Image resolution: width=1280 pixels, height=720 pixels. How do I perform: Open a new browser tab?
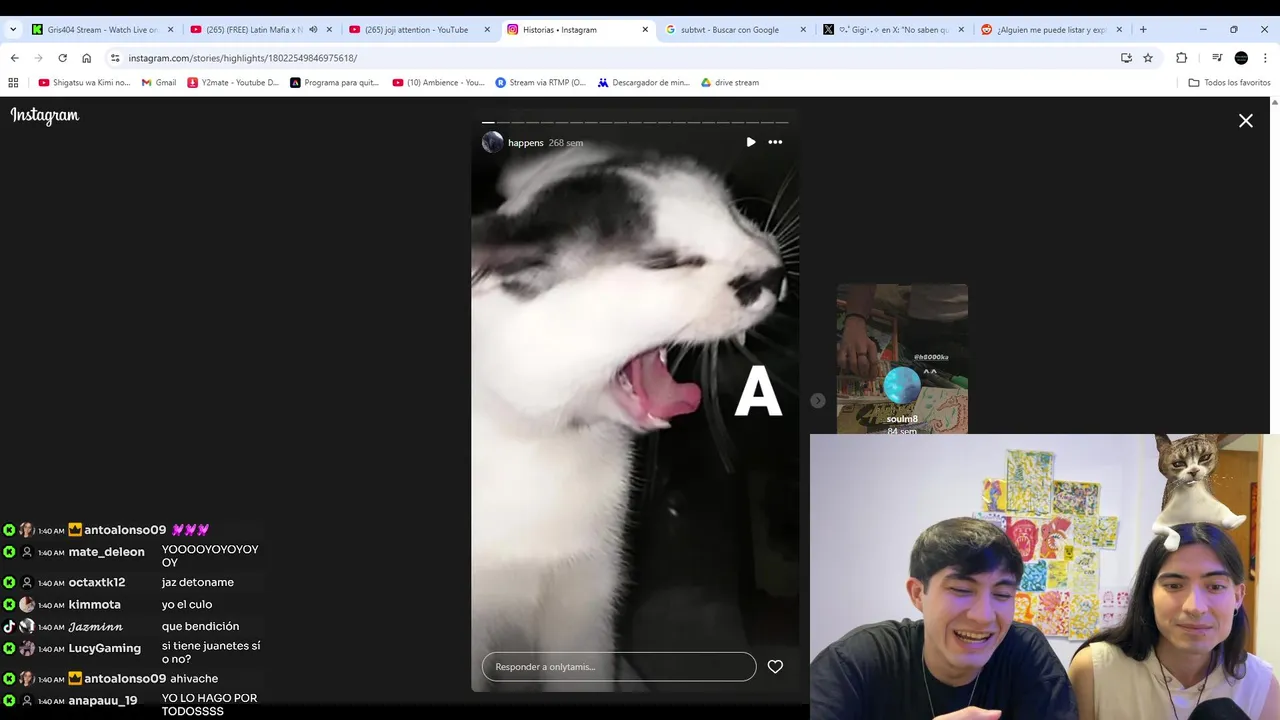pos(1143,30)
